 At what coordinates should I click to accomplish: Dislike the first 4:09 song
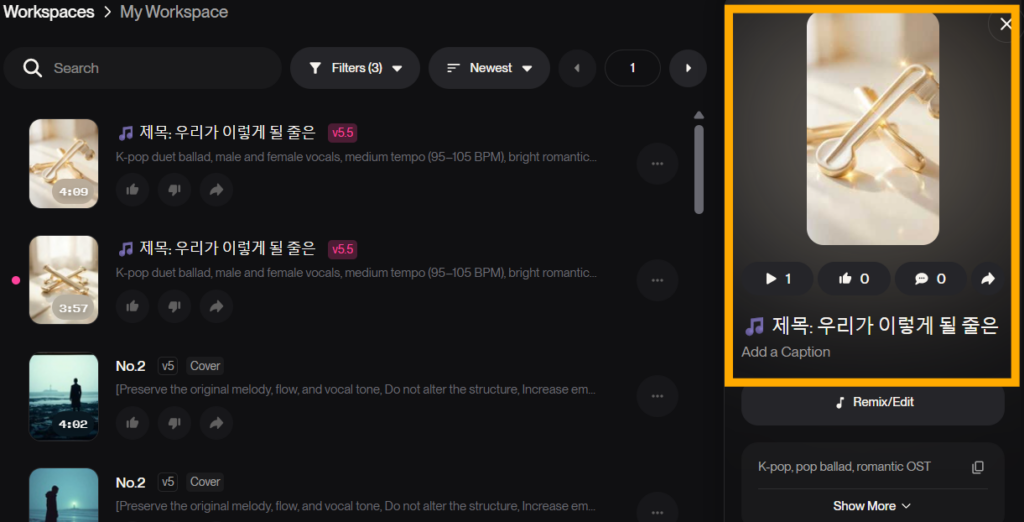click(174, 189)
